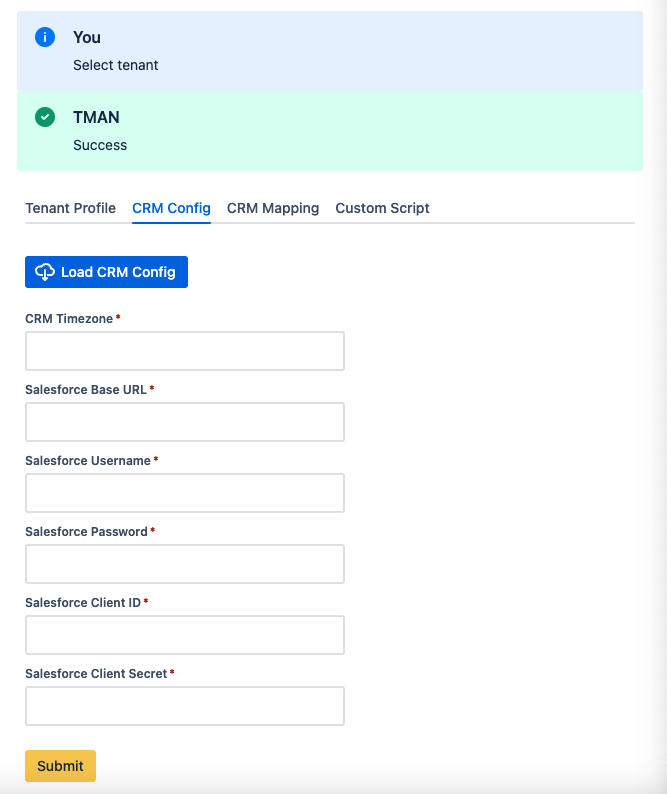Click the TMAN Success notification banner
This screenshot has width=667, height=794.
pyautogui.click(x=330, y=131)
